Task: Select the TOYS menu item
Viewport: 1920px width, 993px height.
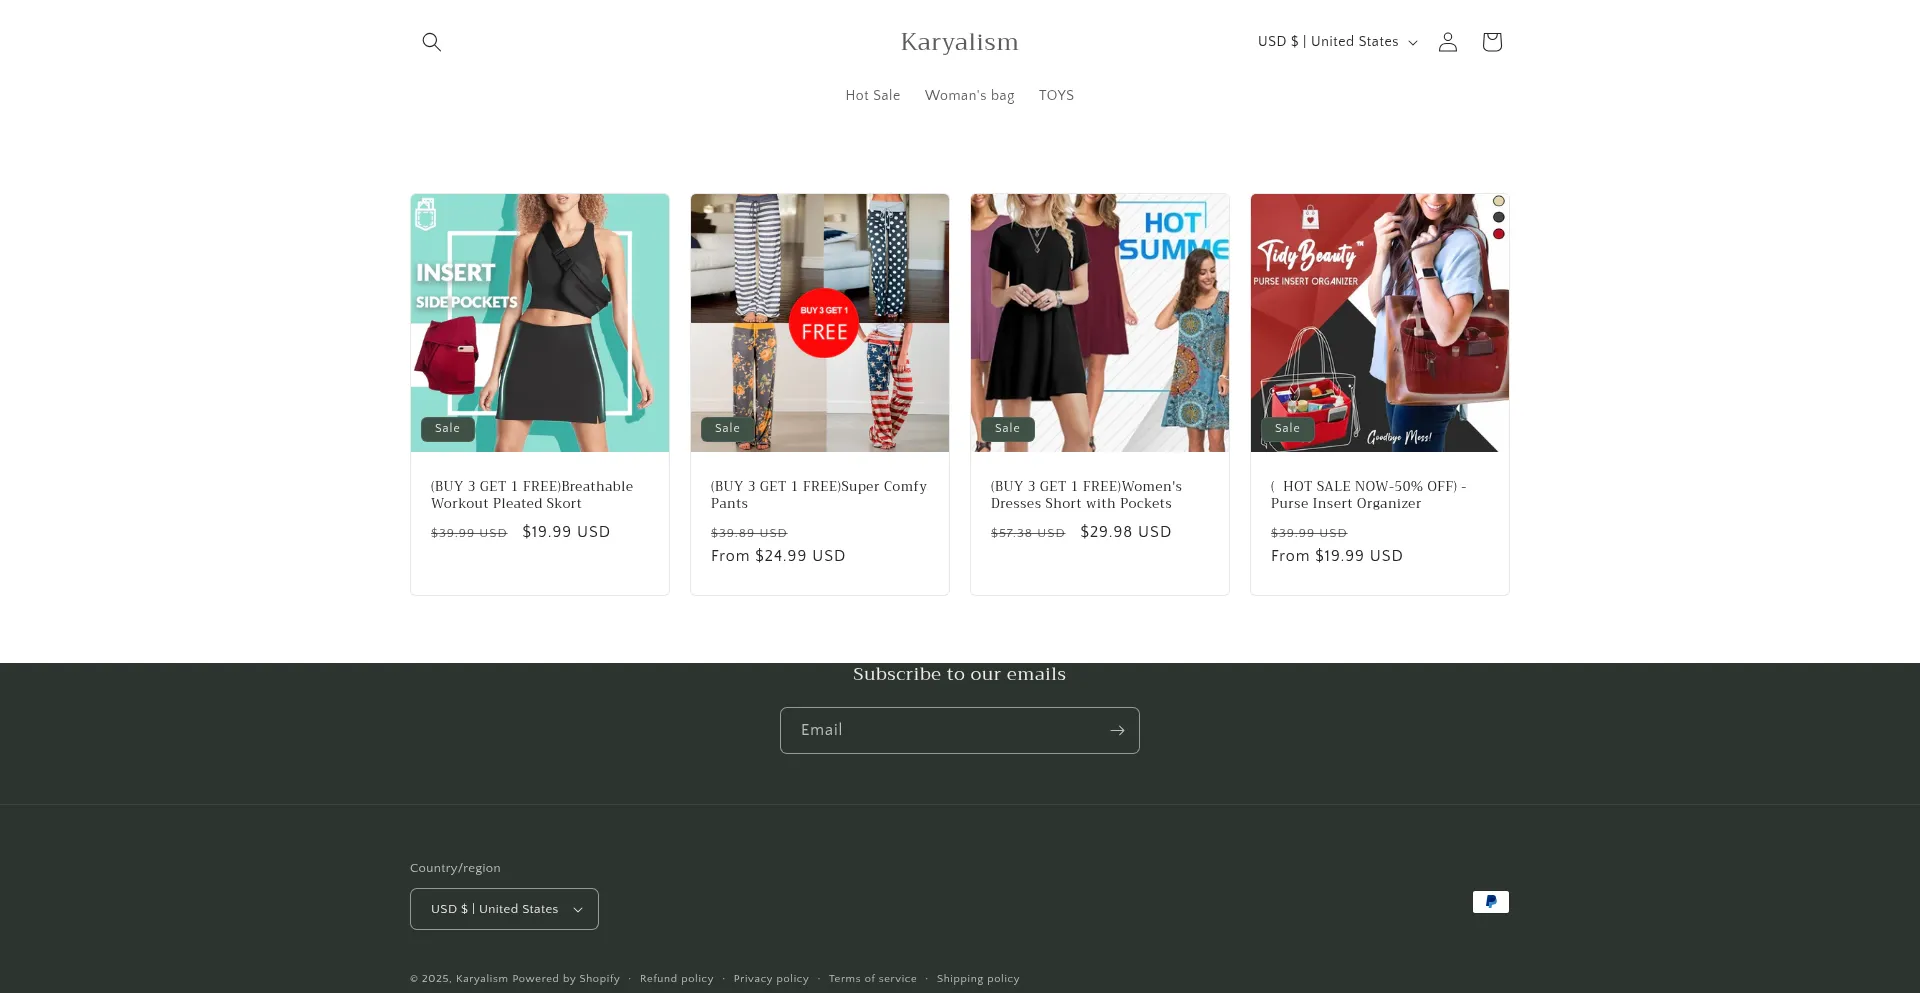Action: tap(1056, 96)
